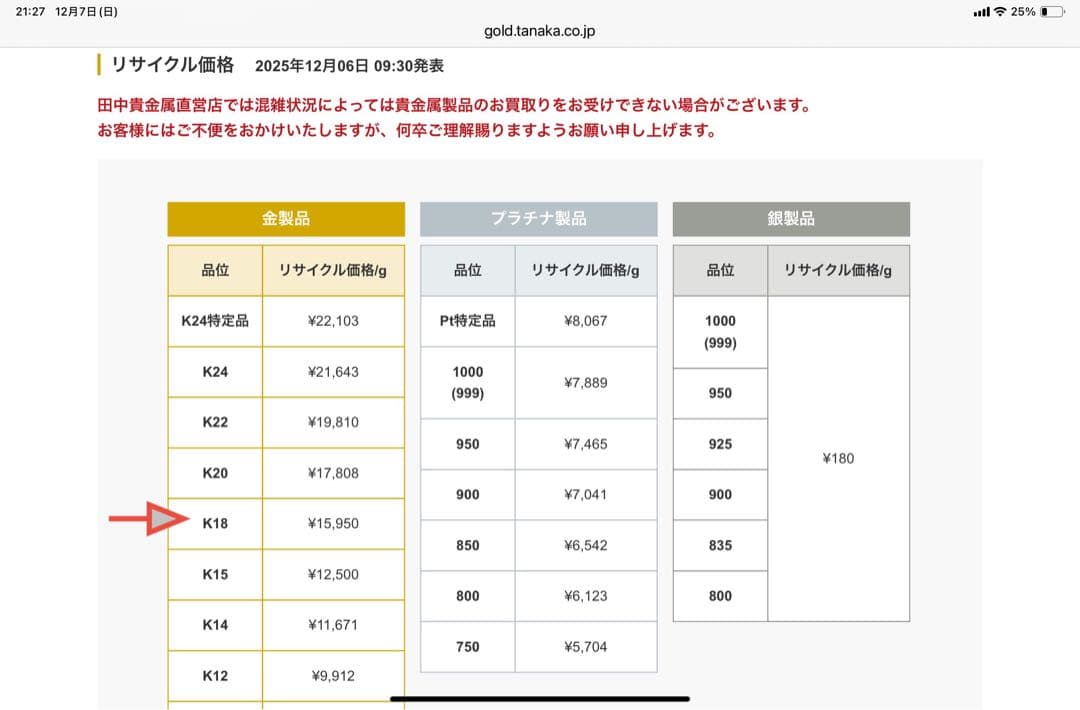Click the 21:27 clock in status bar
Viewport: 1080px width, 710px height.
[x=30, y=12]
